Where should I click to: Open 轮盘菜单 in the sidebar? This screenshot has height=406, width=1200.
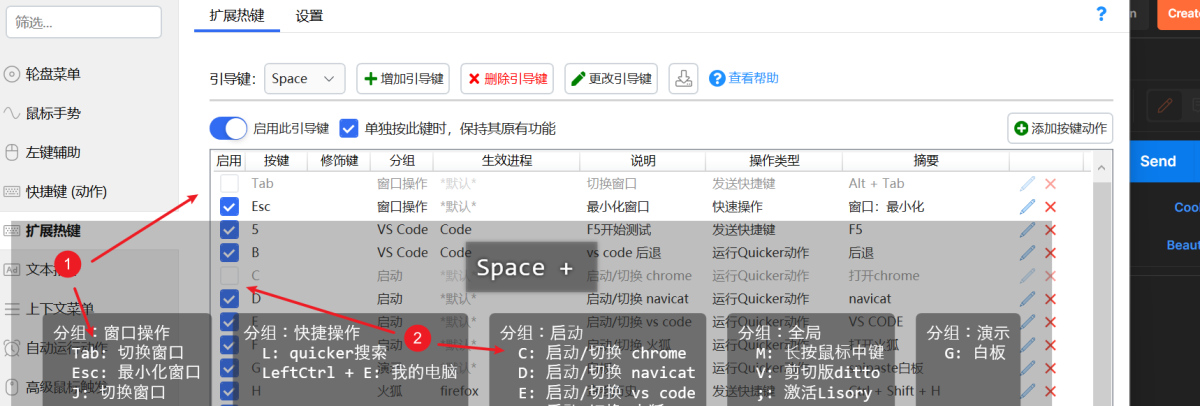point(53,74)
